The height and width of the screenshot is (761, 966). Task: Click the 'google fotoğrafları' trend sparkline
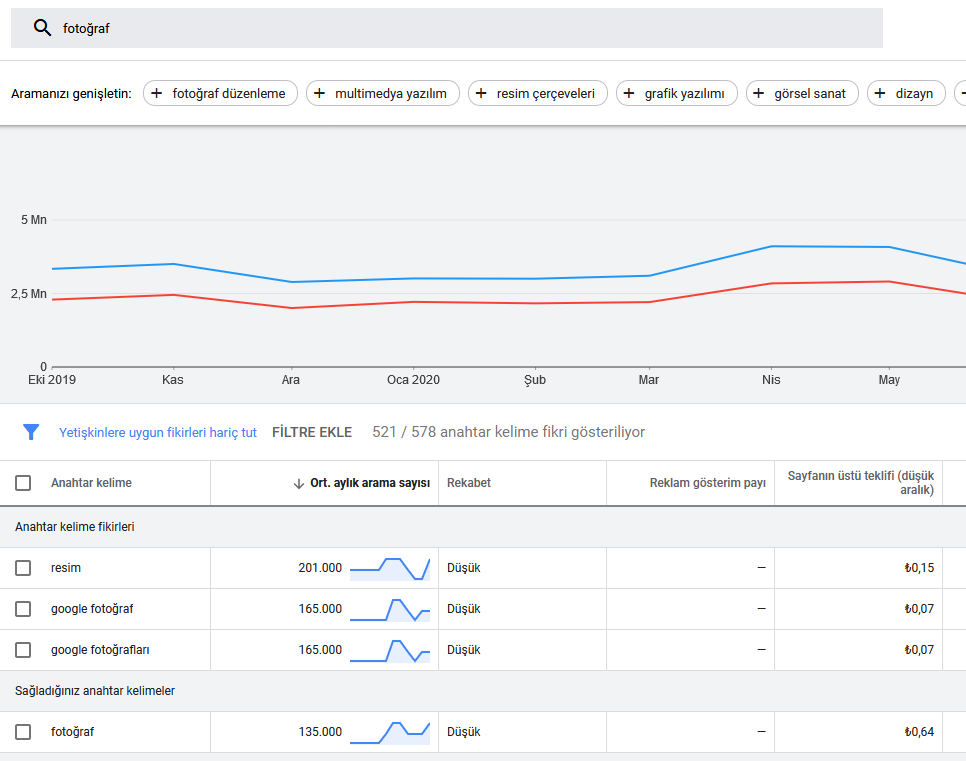coord(390,650)
